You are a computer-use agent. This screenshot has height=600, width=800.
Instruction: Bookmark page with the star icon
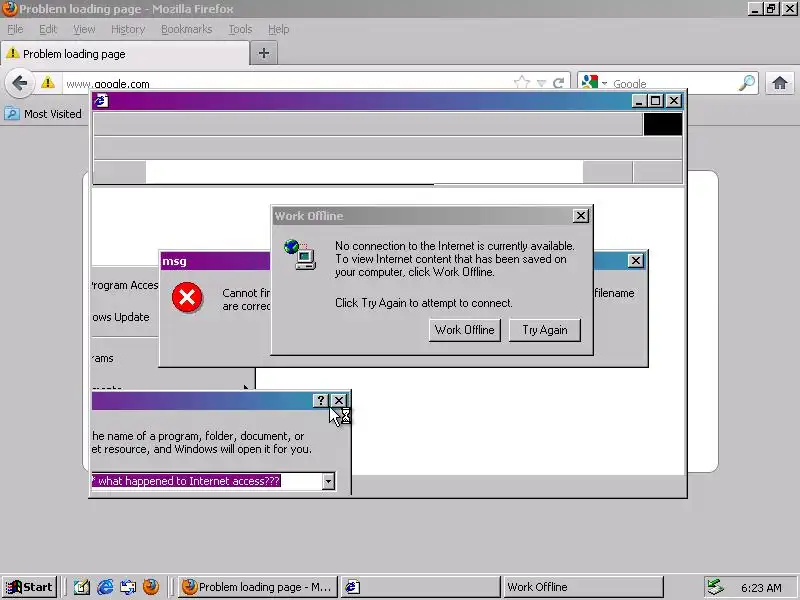[521, 82]
